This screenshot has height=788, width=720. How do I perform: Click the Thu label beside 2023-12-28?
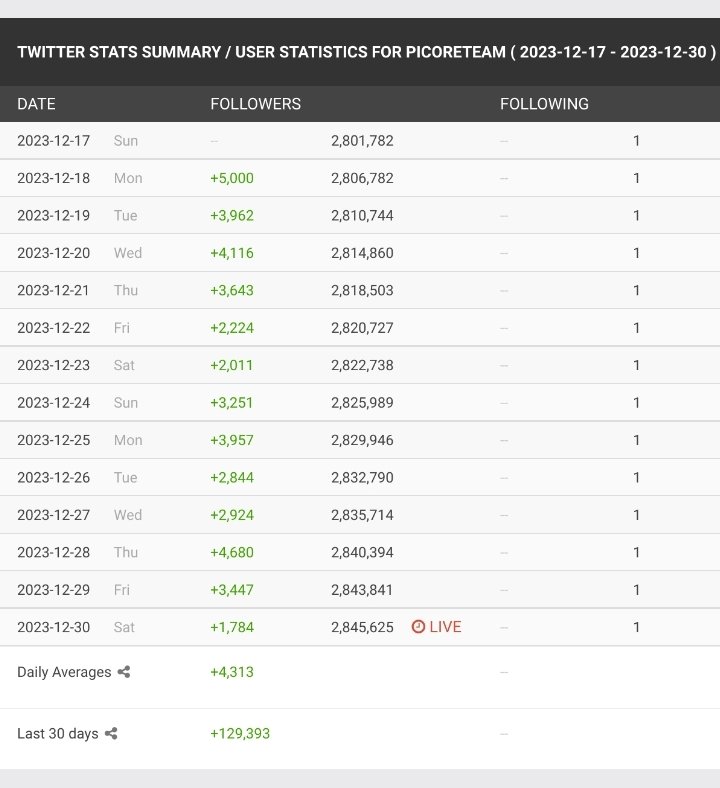pos(126,552)
